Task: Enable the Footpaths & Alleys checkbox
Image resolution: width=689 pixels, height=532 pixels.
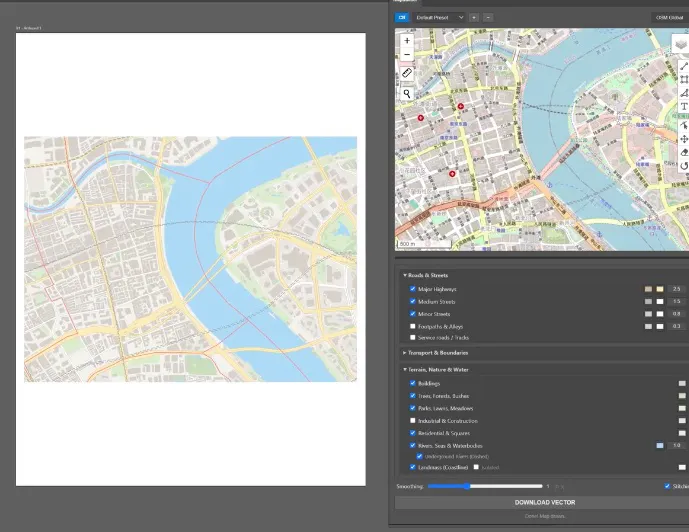Action: (x=413, y=326)
